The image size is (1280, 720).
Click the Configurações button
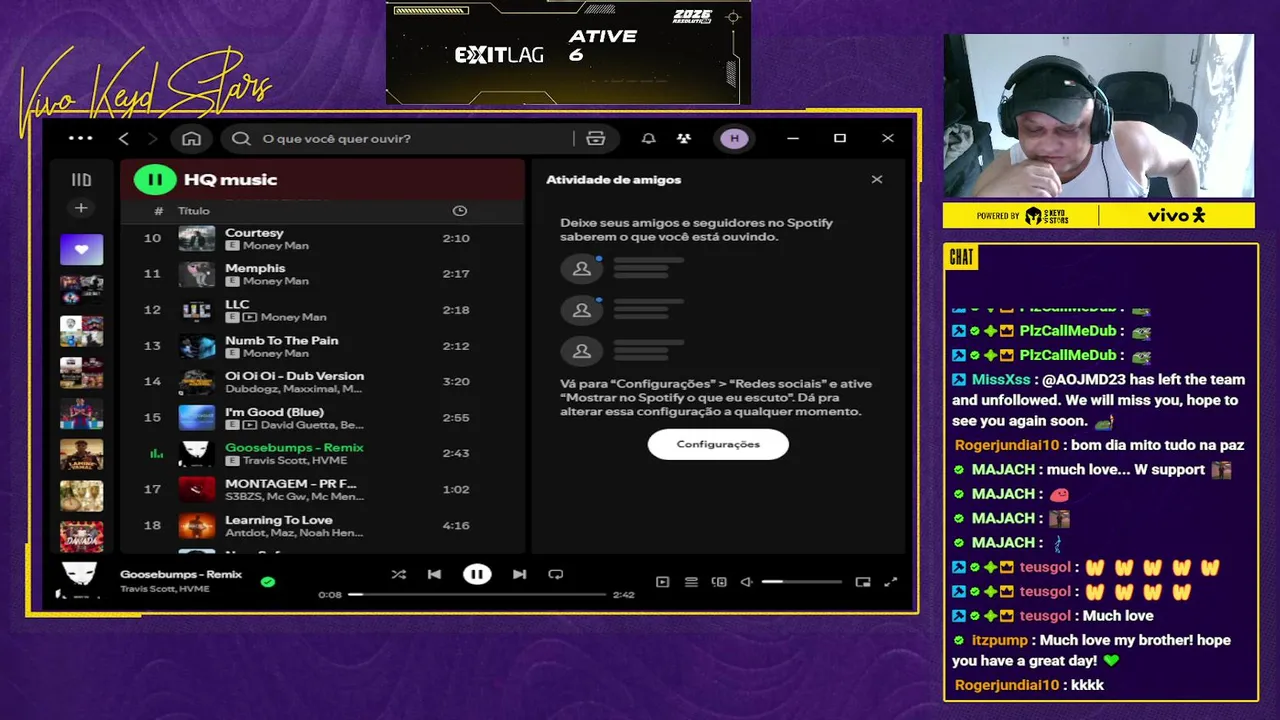pos(718,444)
